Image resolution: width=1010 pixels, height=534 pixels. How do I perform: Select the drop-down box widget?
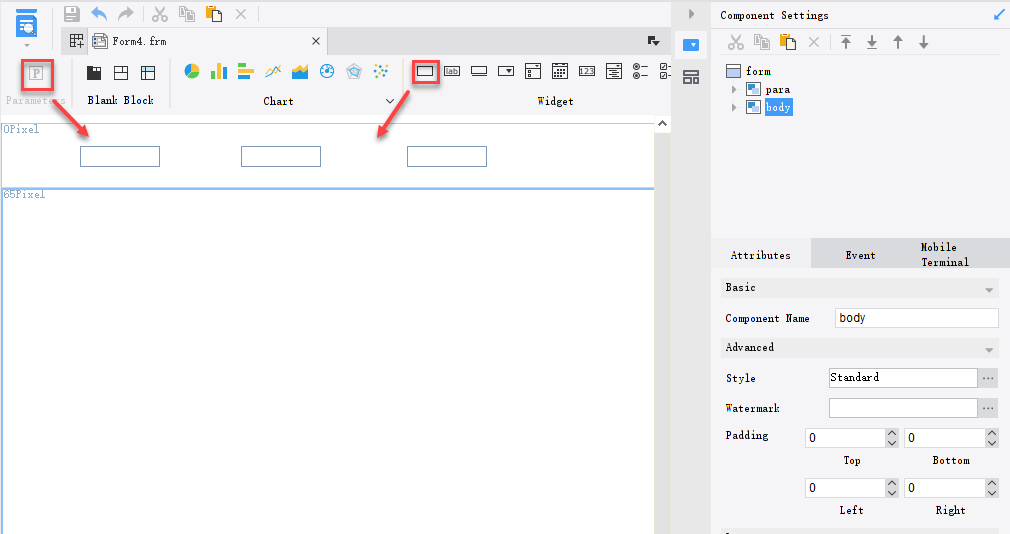506,72
